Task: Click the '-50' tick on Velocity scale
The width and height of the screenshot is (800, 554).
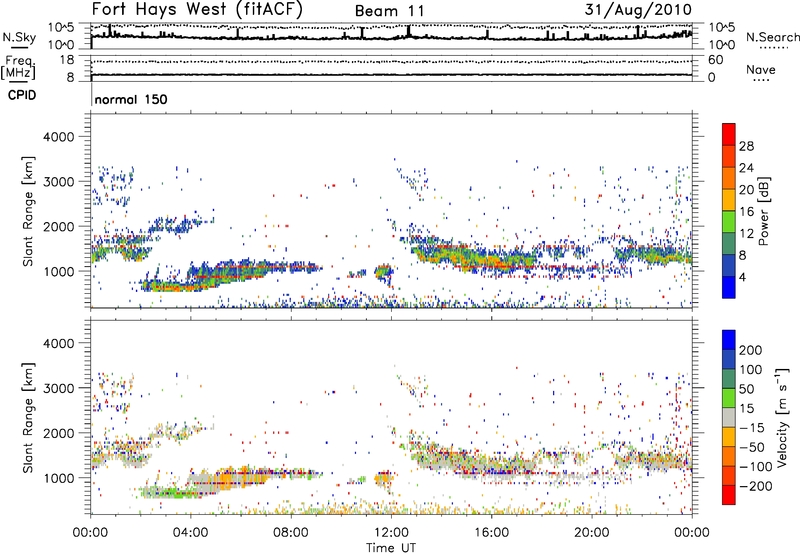Action: point(752,447)
